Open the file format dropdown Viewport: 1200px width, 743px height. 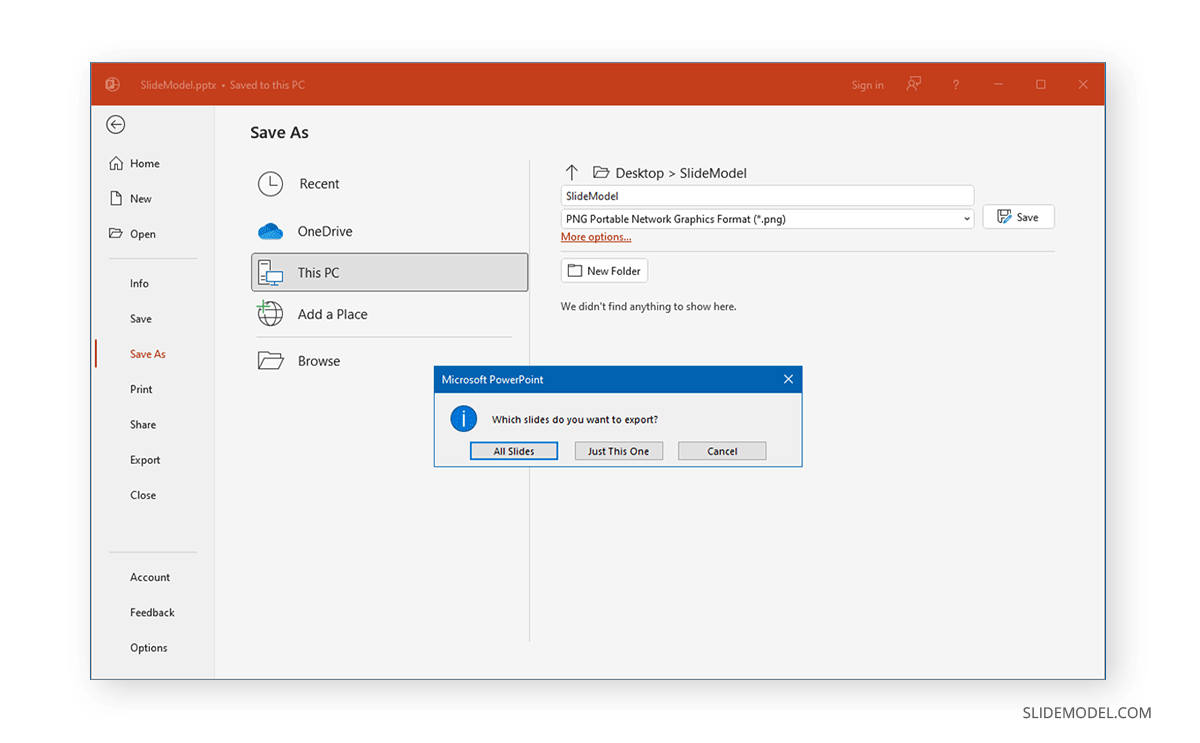[966, 217]
